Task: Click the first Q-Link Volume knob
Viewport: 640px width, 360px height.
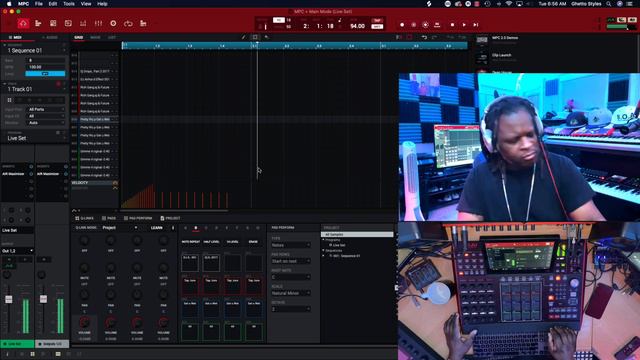Action: [x=84, y=322]
